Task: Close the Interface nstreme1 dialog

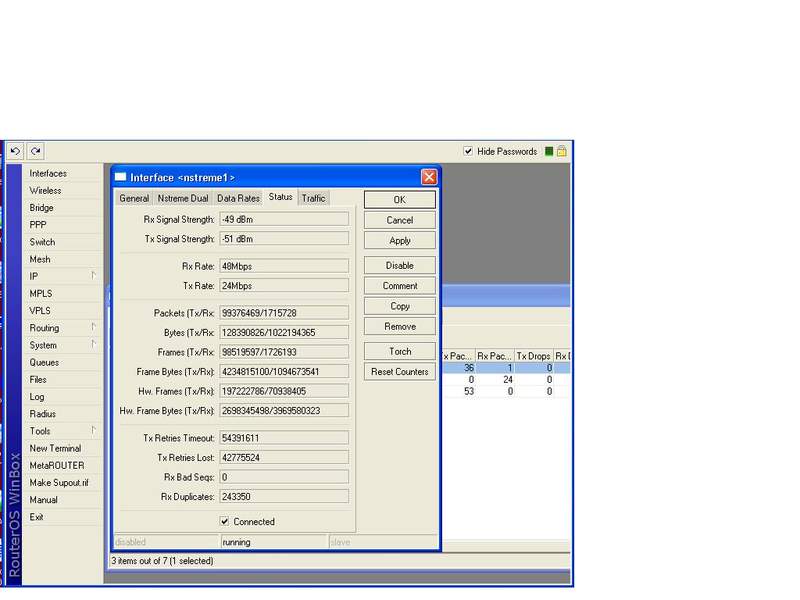Action: point(429,177)
